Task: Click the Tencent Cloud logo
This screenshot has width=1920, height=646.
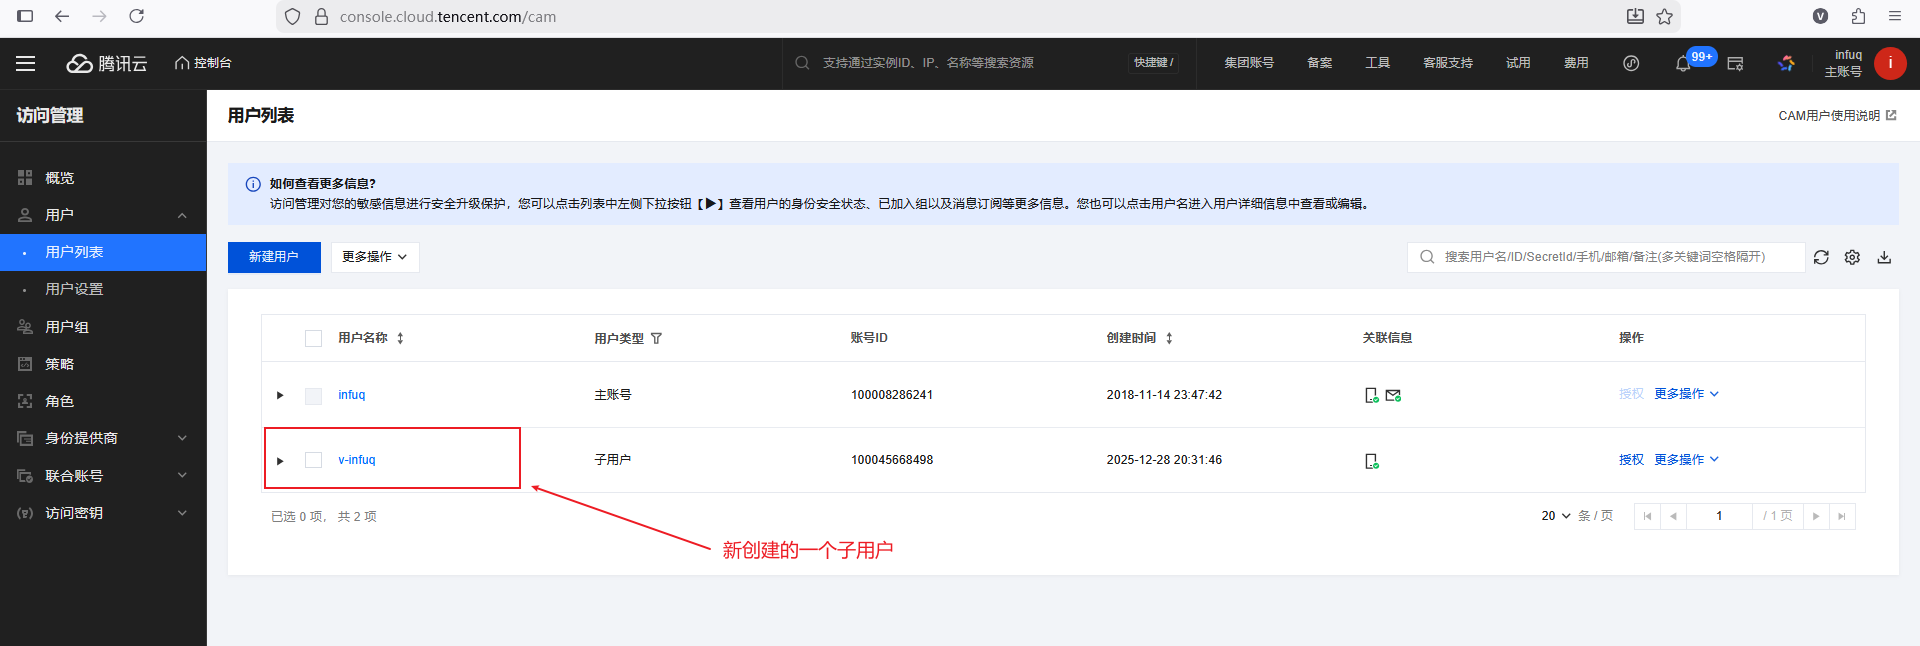Action: click(x=107, y=63)
